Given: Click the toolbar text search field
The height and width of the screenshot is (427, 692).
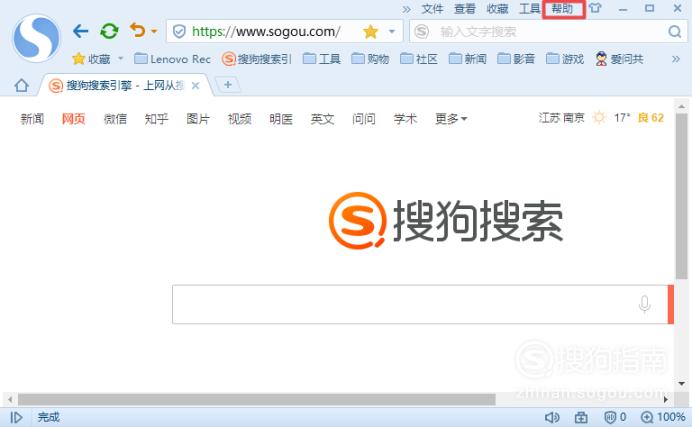Looking at the screenshot, I should click(x=547, y=31).
